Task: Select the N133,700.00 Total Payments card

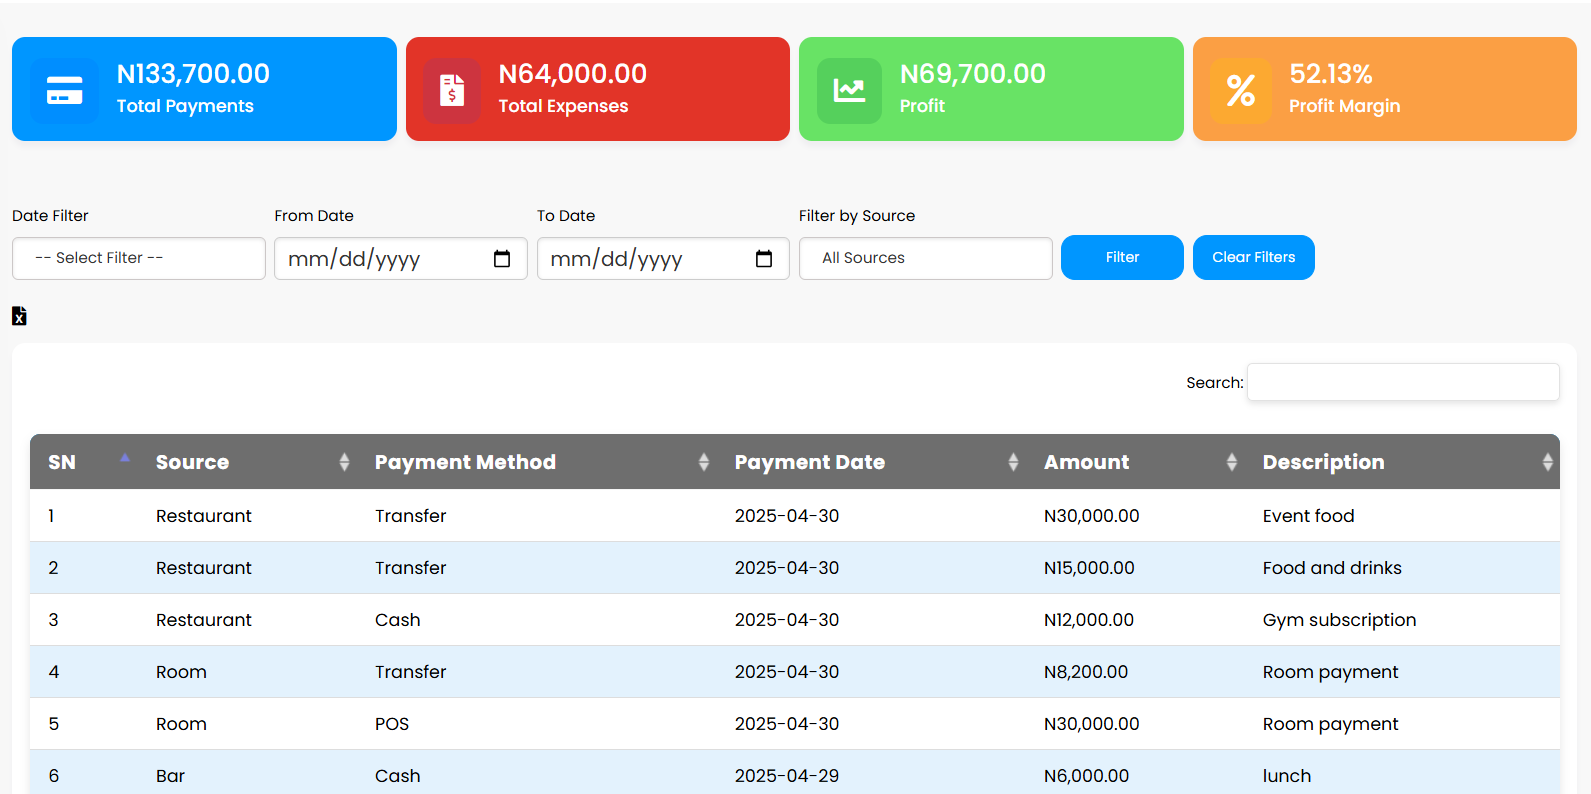Action: click(x=204, y=89)
